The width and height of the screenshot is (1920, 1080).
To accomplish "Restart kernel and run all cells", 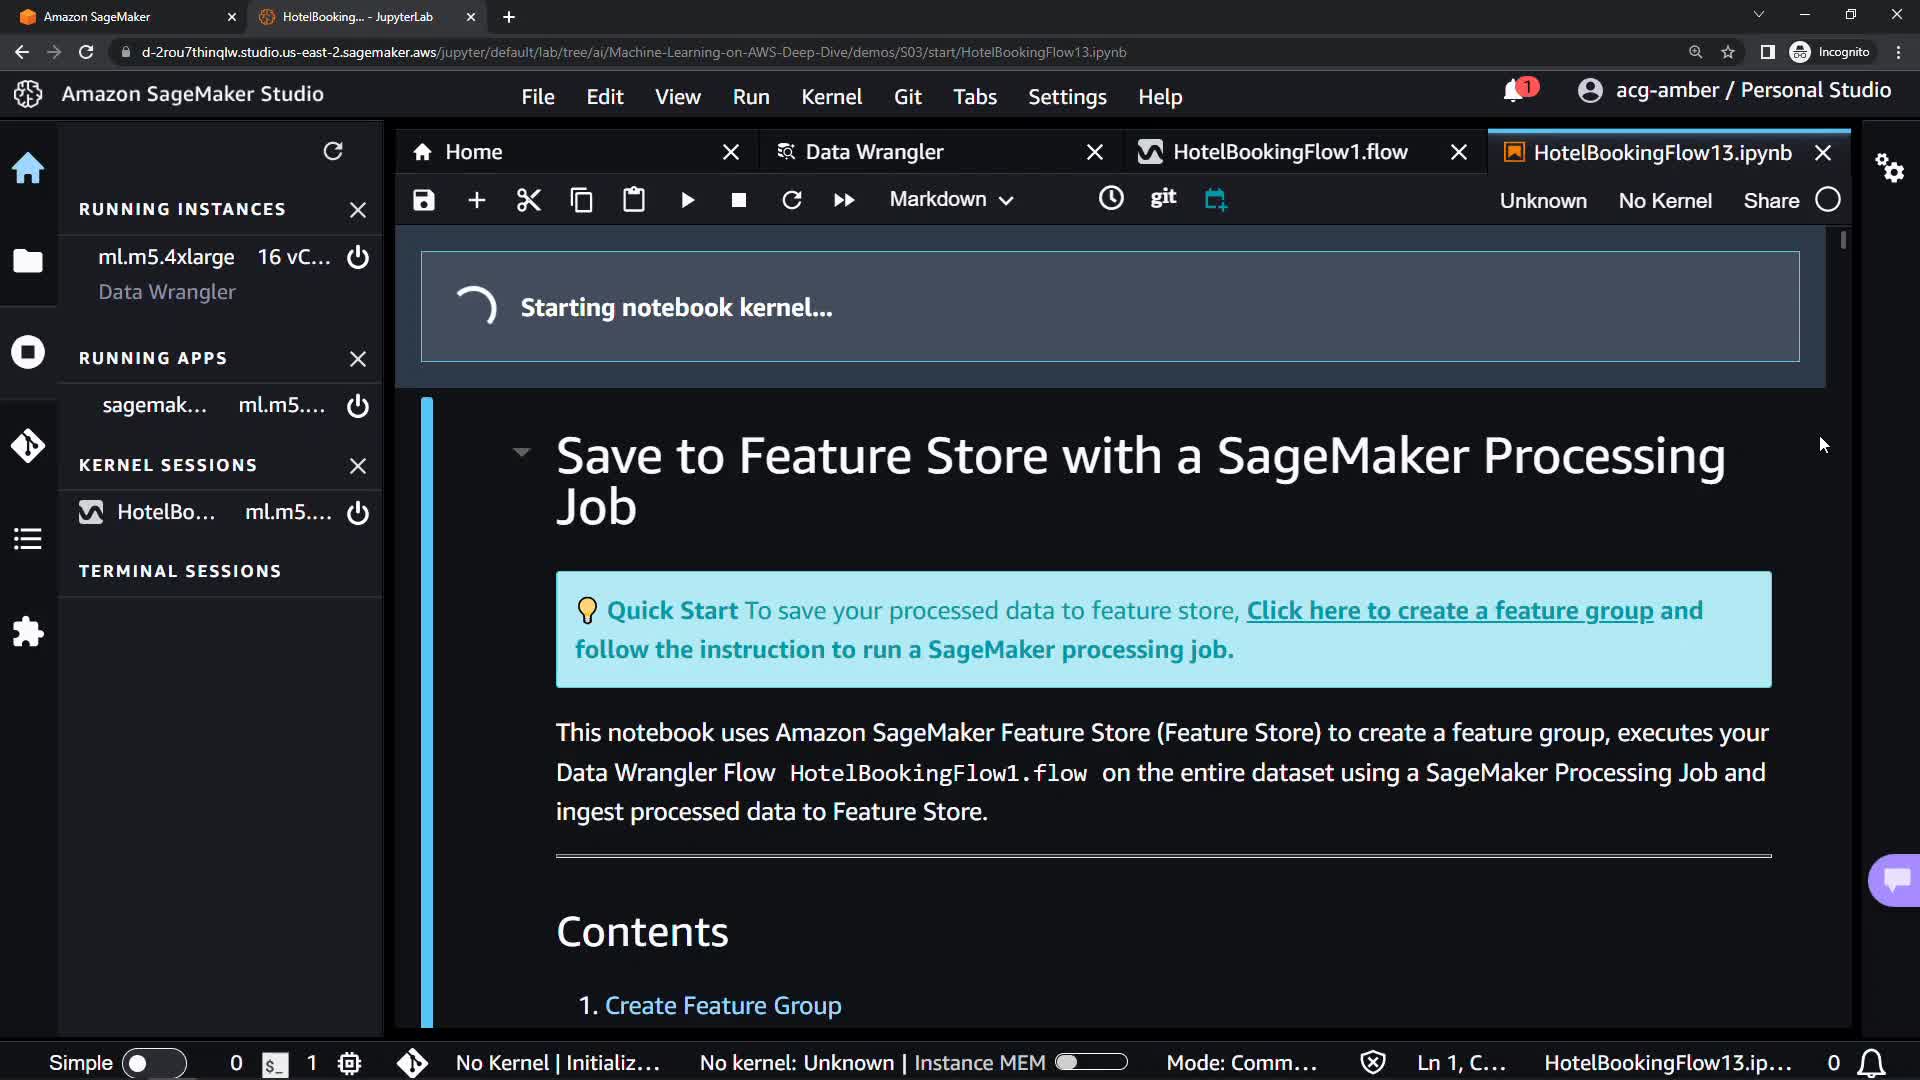I will tap(843, 200).
